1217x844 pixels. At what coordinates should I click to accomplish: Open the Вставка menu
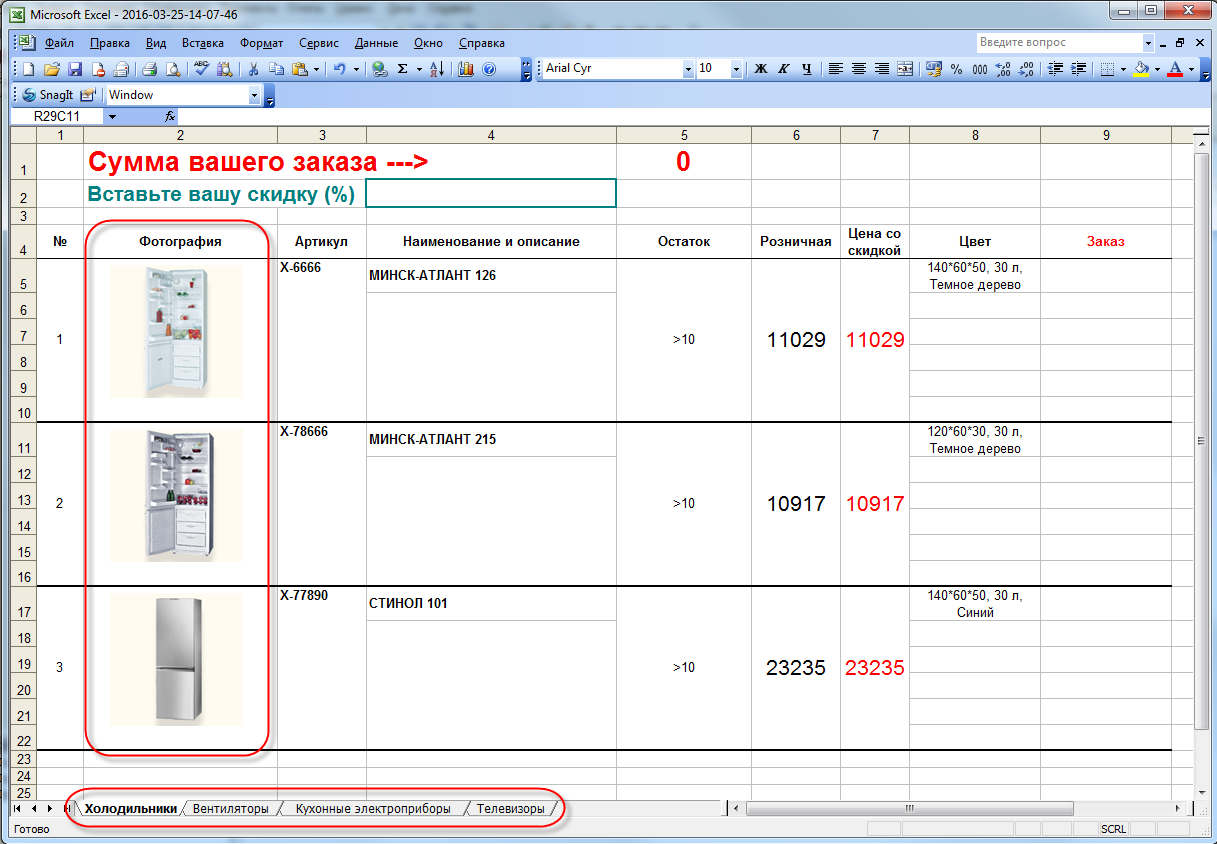coord(203,43)
